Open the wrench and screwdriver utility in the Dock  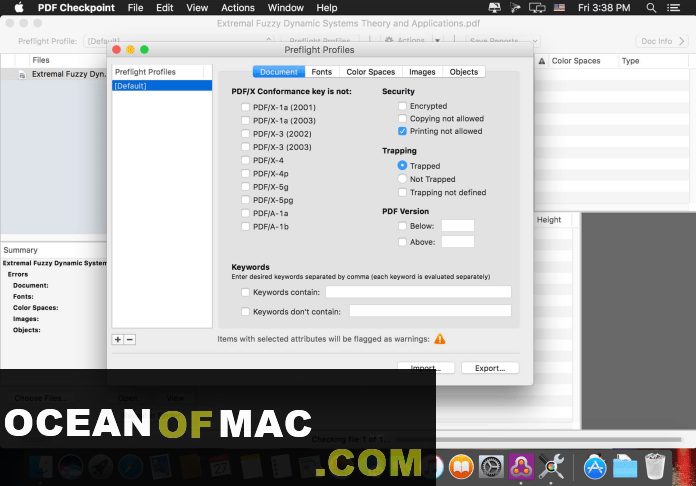pos(551,467)
